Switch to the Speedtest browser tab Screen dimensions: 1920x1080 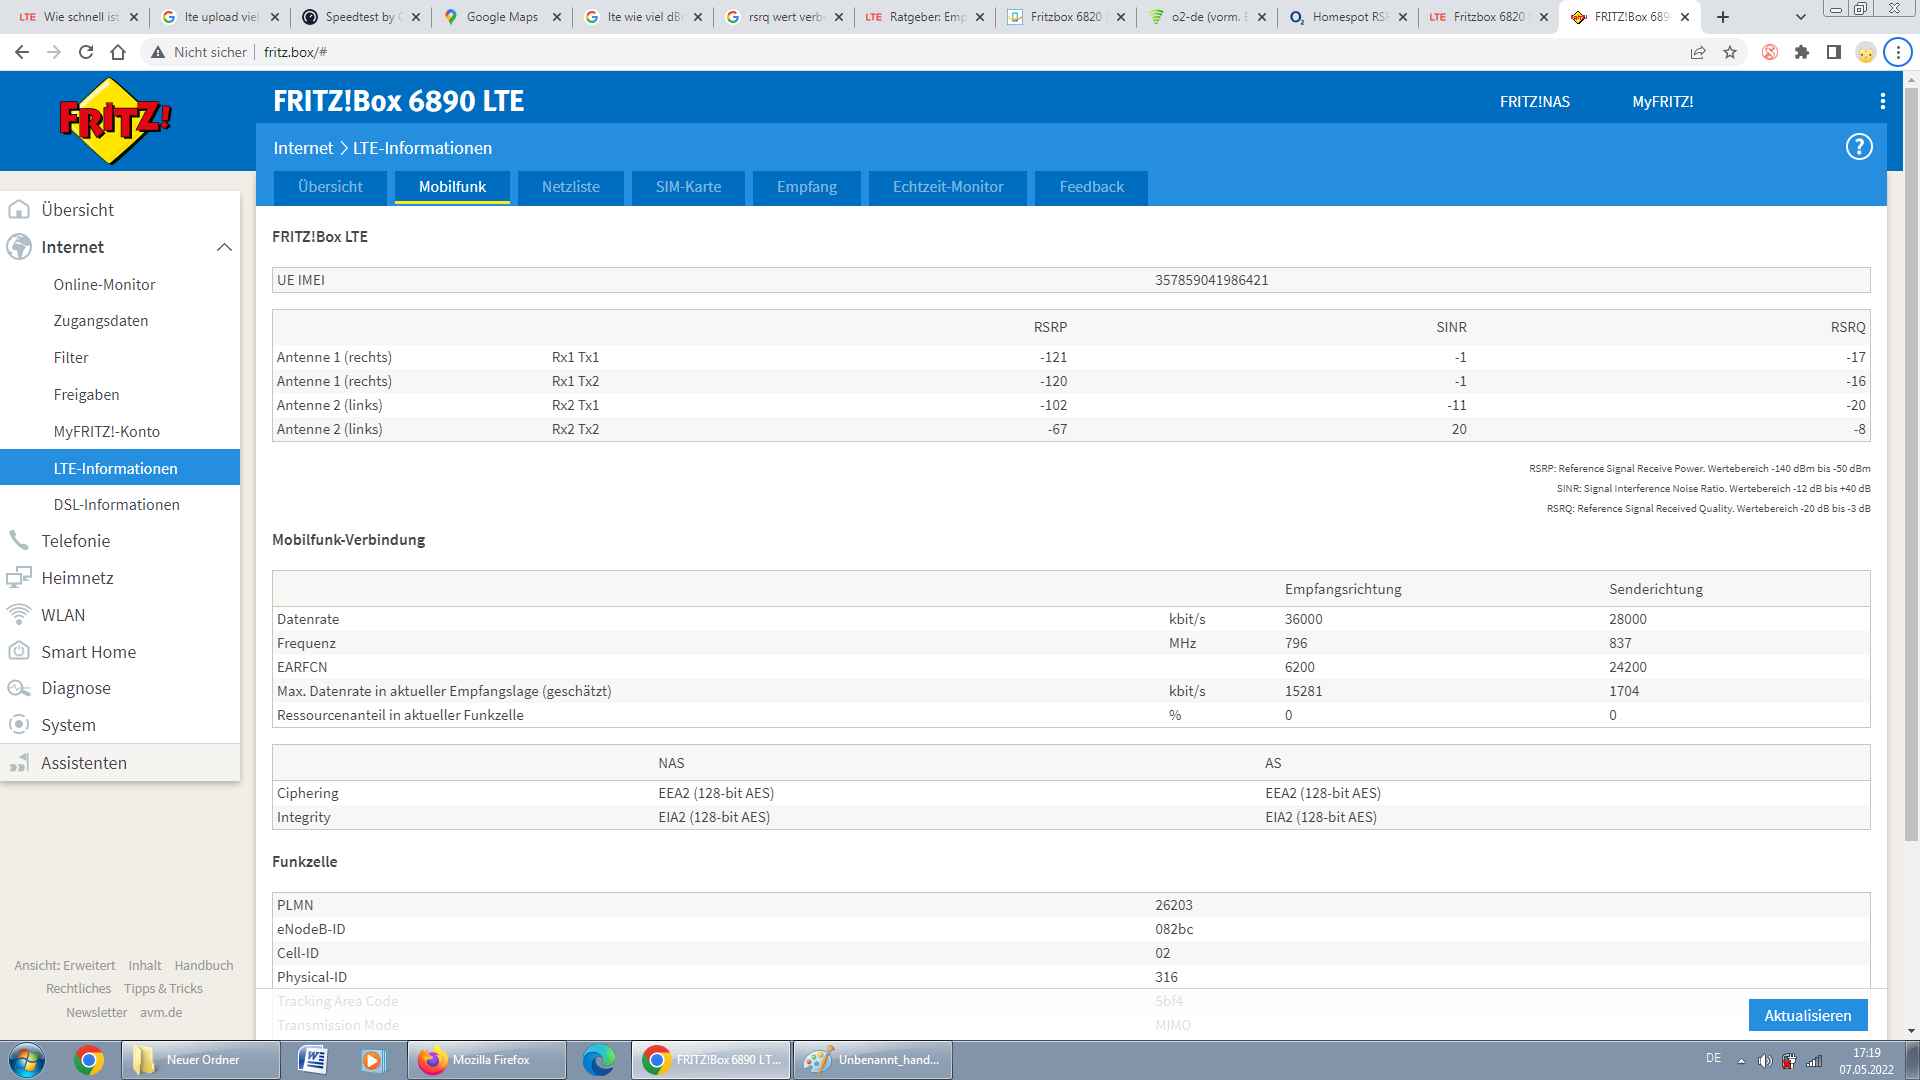pos(362,17)
